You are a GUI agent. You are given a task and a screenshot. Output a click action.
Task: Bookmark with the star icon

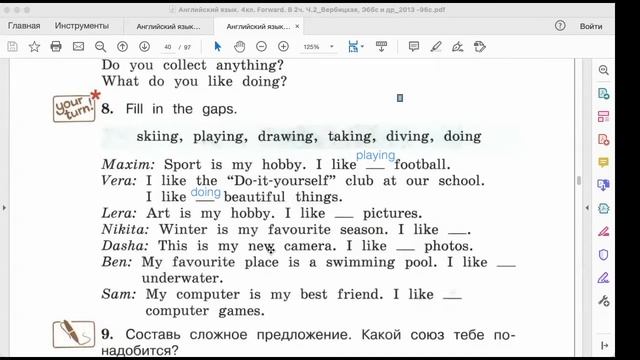[x=34, y=47]
